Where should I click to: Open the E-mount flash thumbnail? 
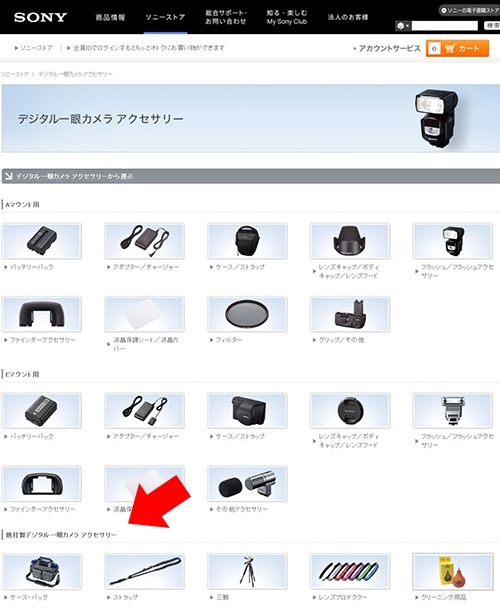point(452,410)
